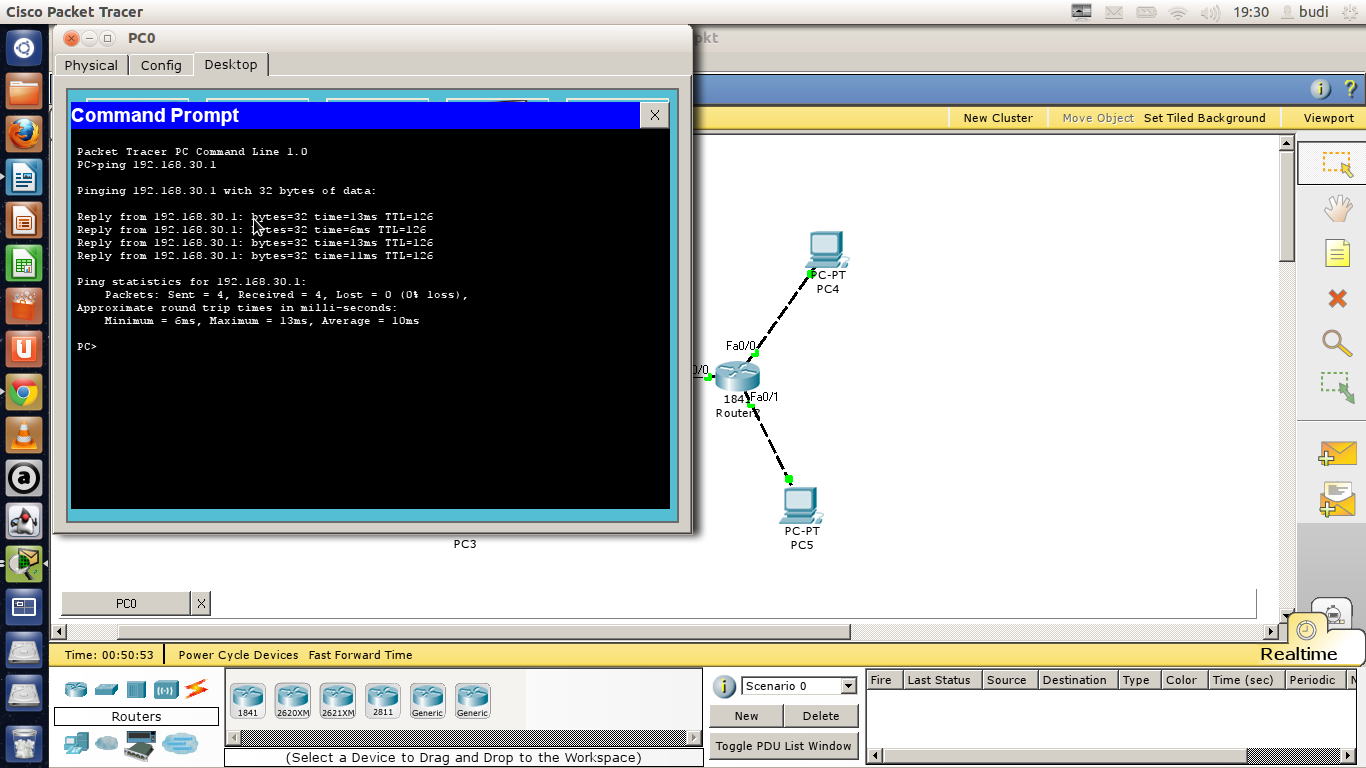Click the Add Complex PDU envelope
1366x768 pixels.
1337,499
